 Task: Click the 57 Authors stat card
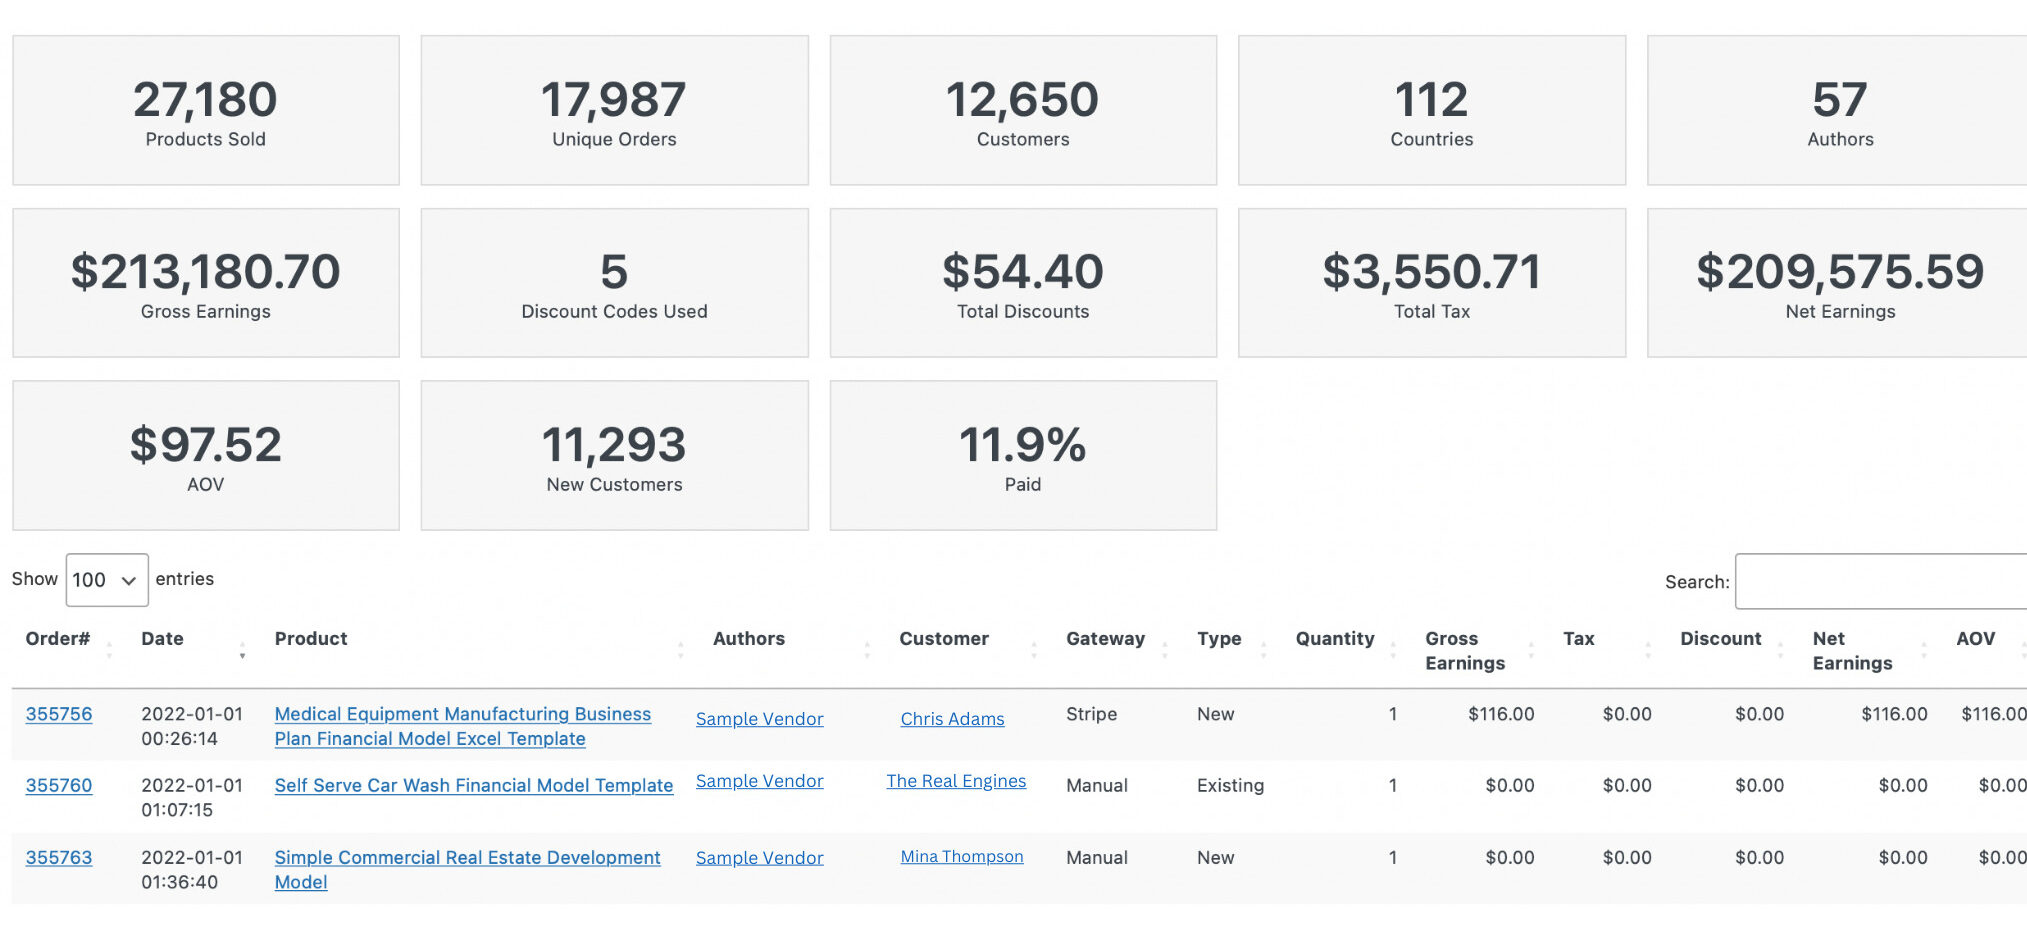[1838, 111]
